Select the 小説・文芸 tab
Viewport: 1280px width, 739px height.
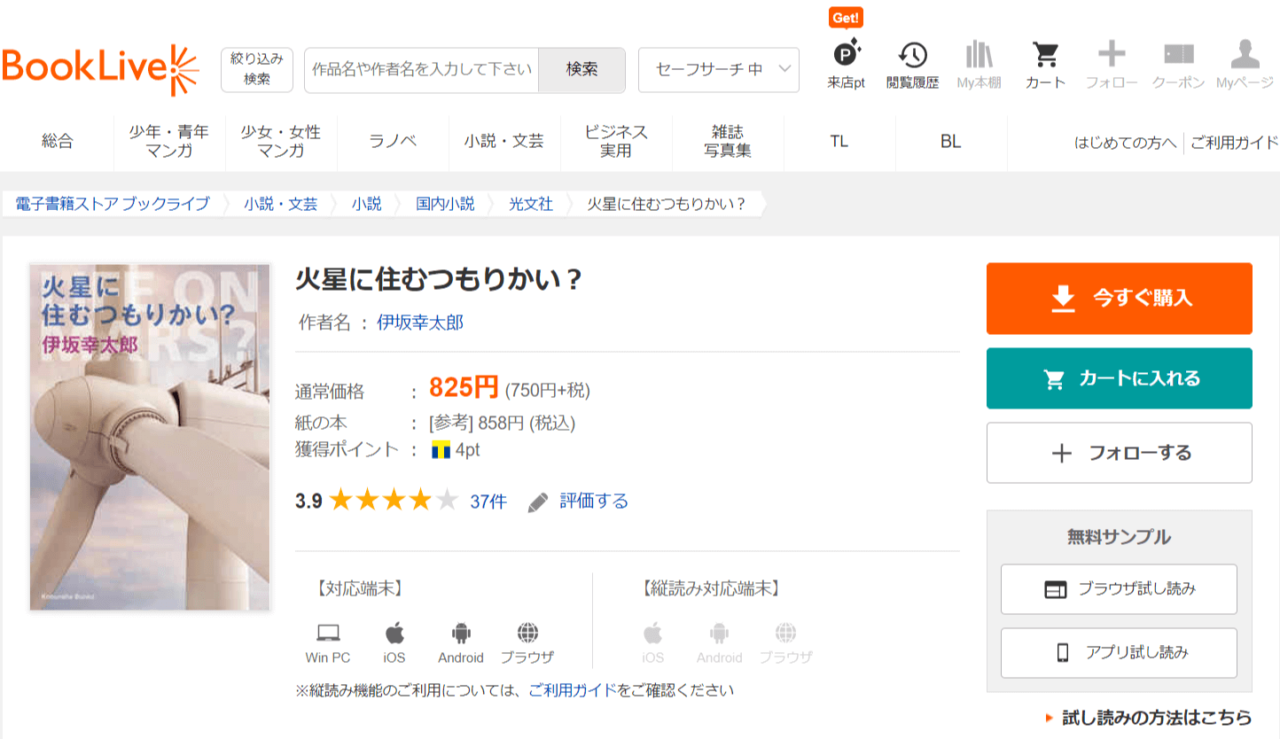click(x=504, y=142)
